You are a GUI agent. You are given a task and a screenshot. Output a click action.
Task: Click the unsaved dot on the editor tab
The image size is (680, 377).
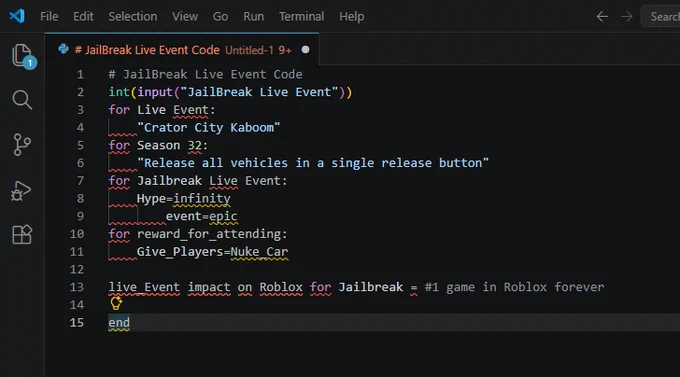(305, 50)
